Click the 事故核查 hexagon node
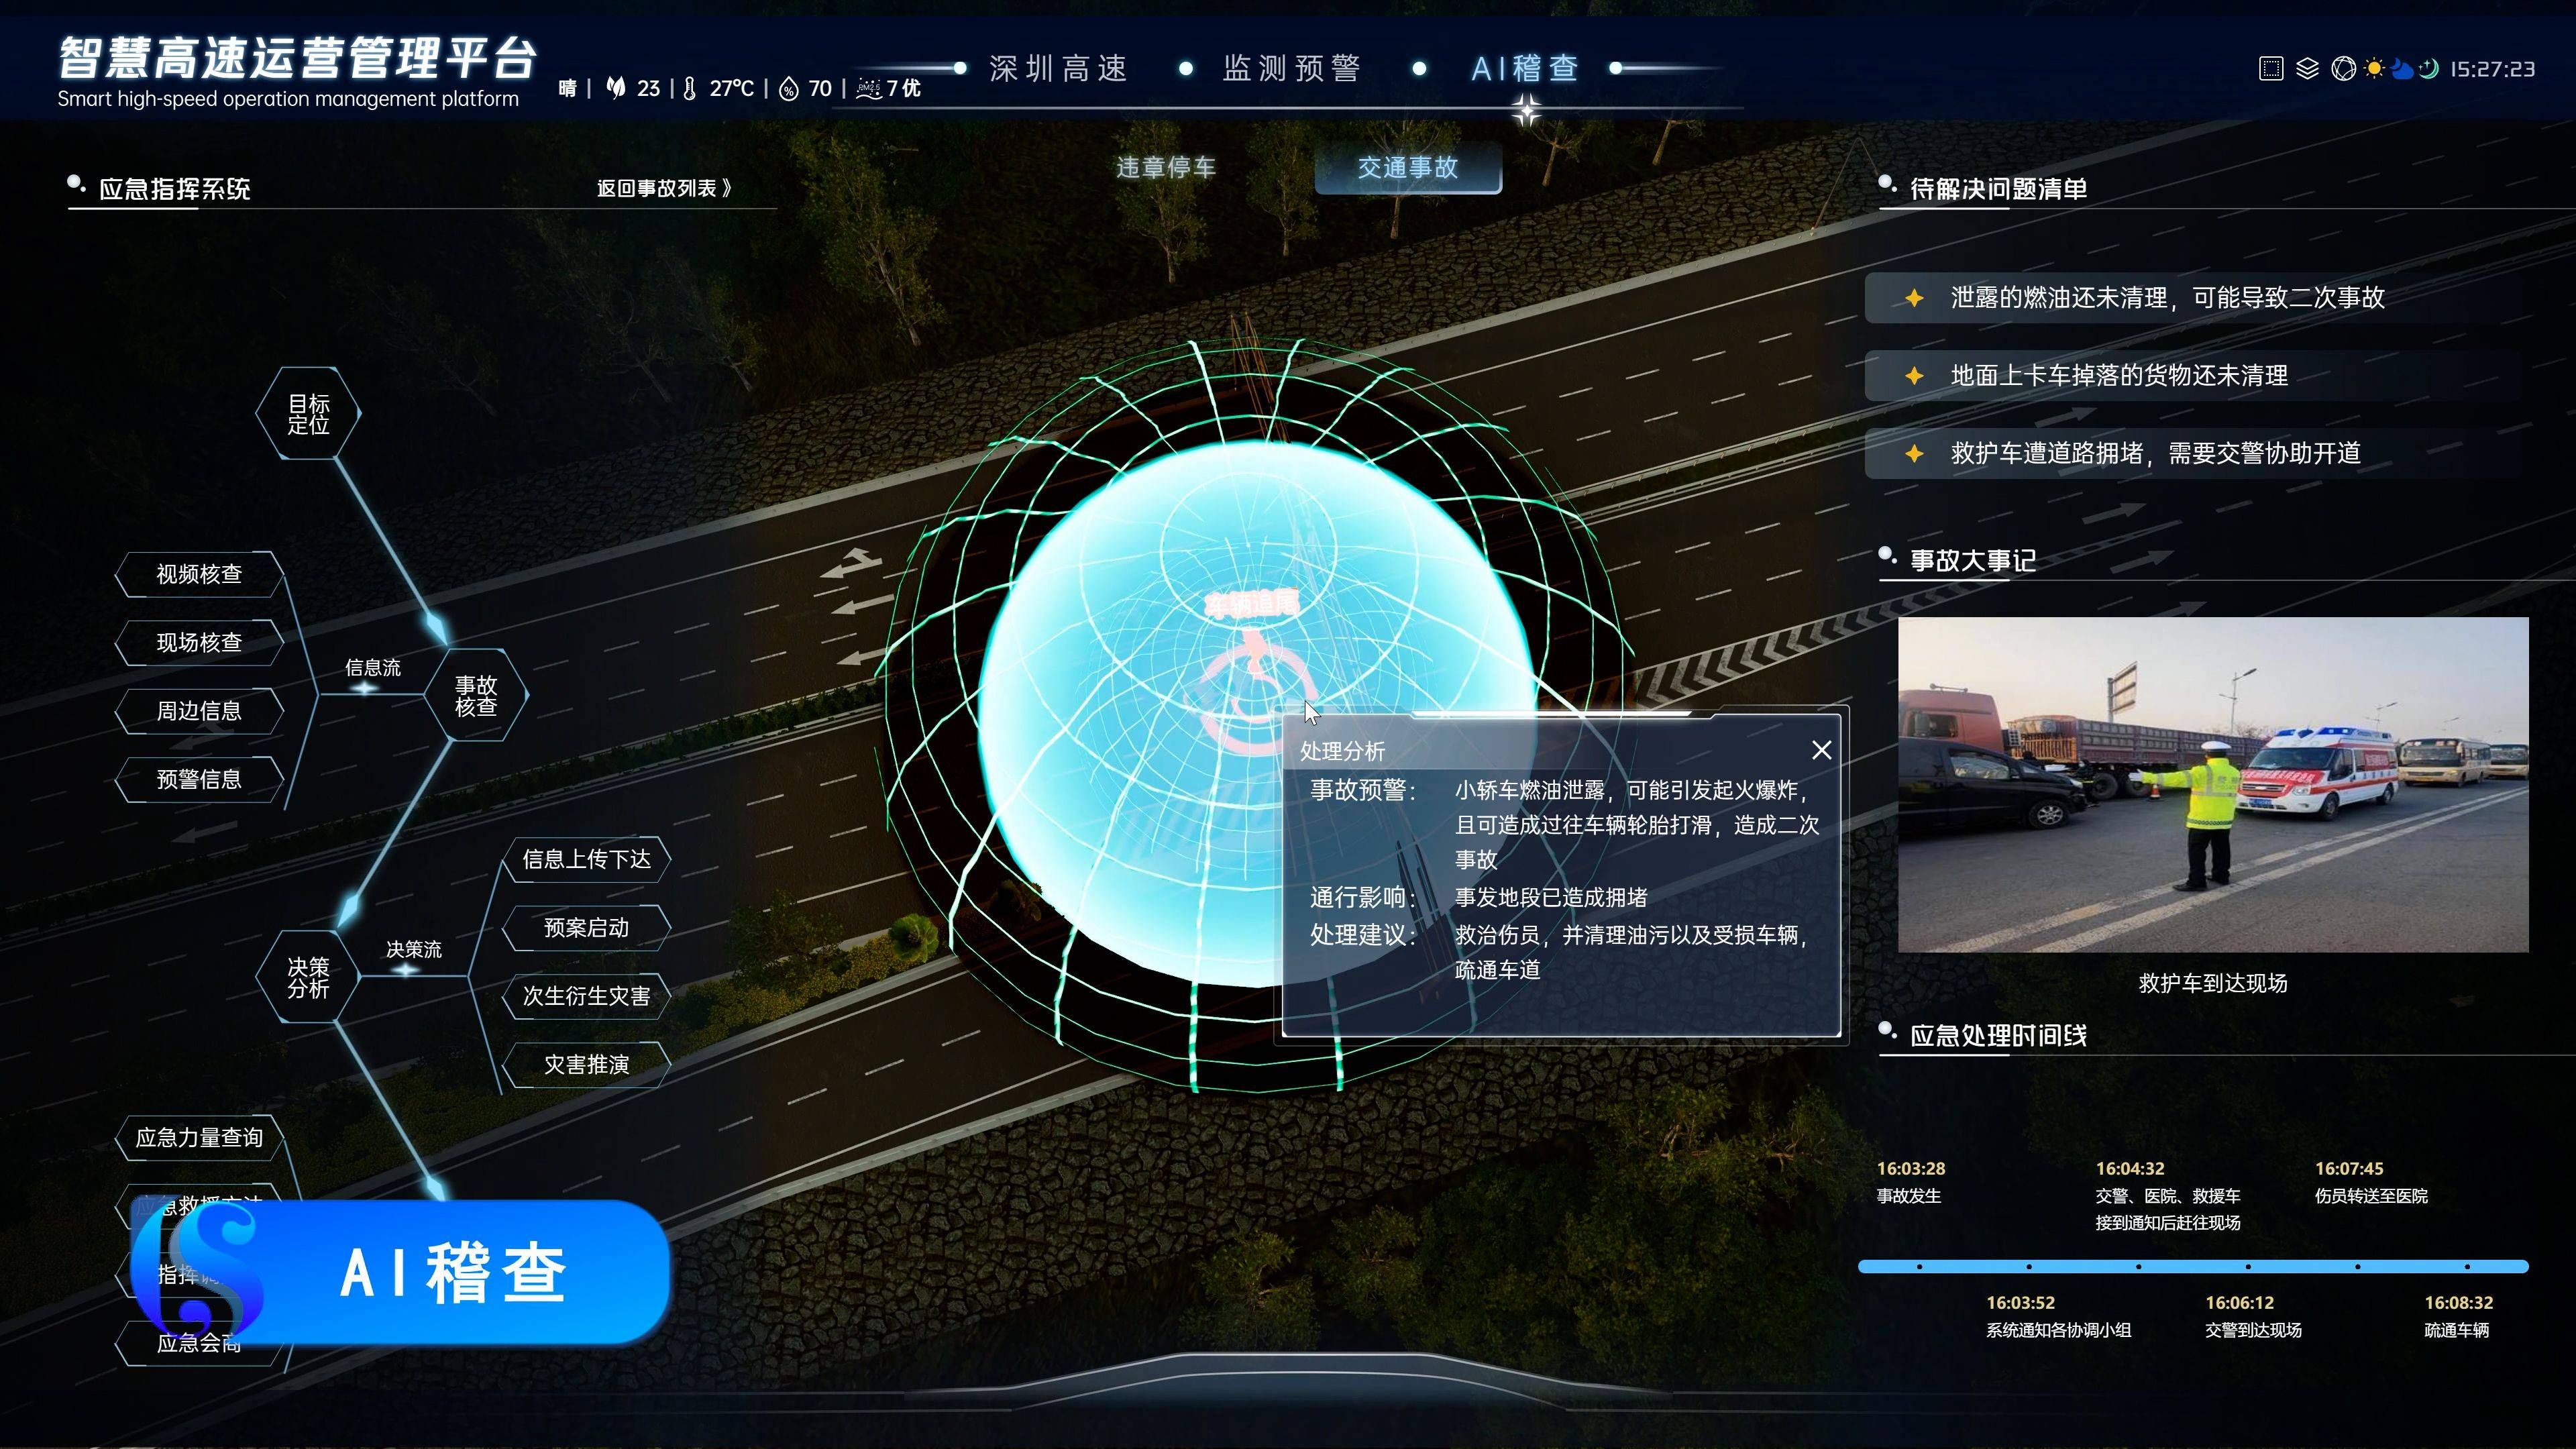 (476, 696)
